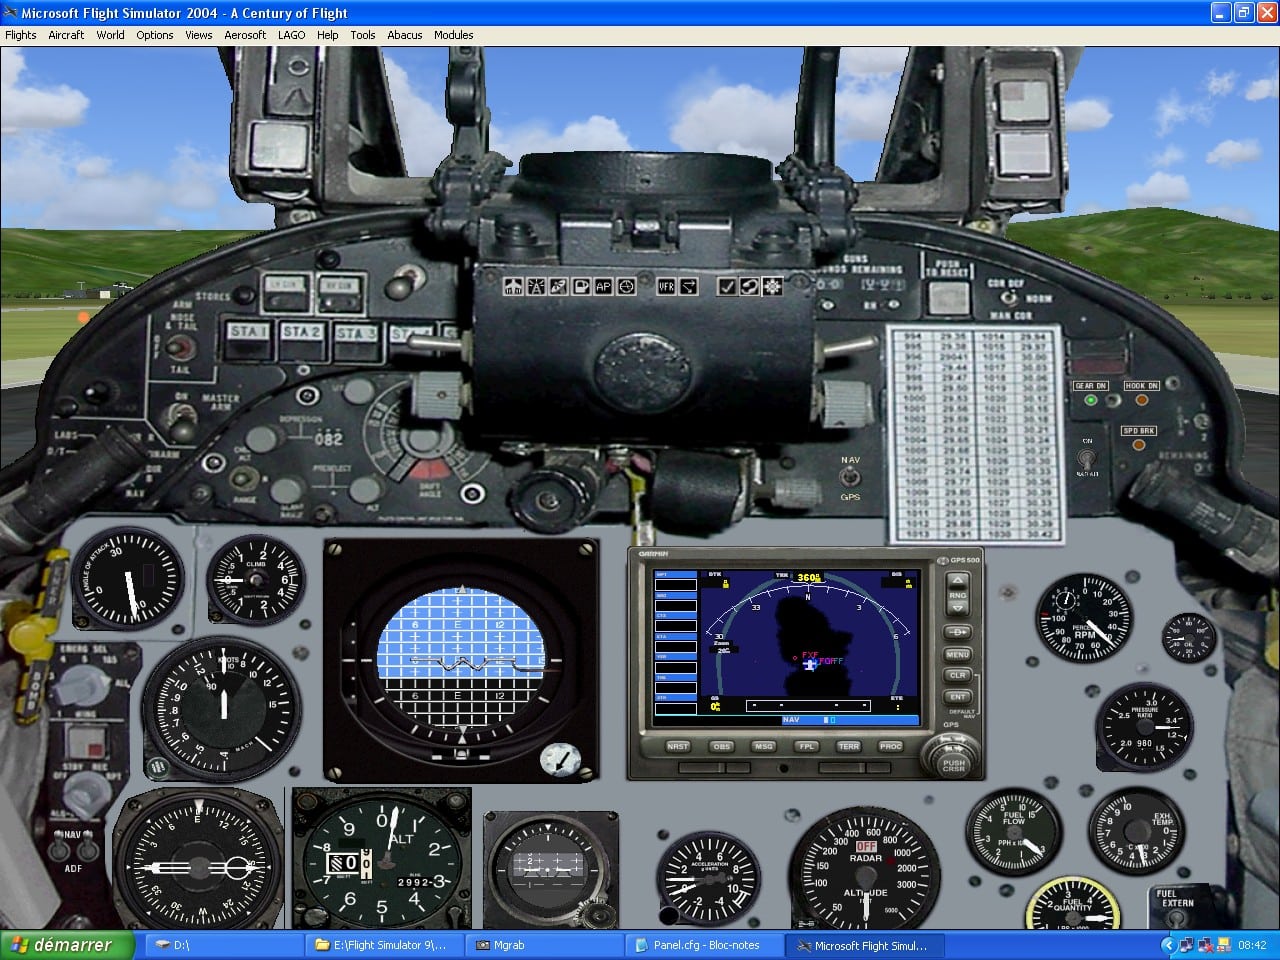This screenshot has height=960, width=1280.
Task: Click the VFR panel icon
Action: (666, 287)
